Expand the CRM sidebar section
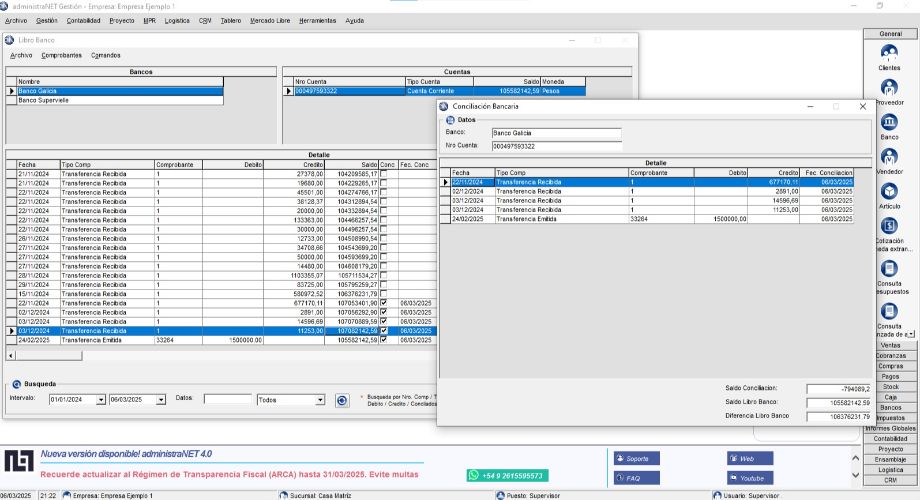The image size is (920, 500). point(890,480)
